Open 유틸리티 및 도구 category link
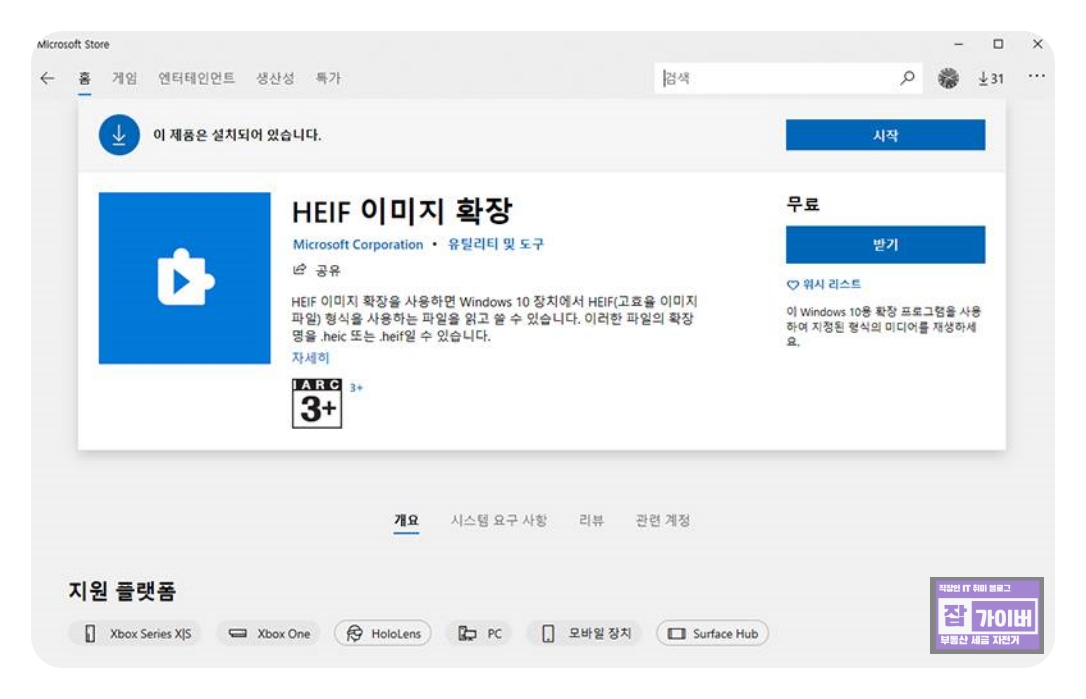The image size is (1086, 699). [x=495, y=244]
